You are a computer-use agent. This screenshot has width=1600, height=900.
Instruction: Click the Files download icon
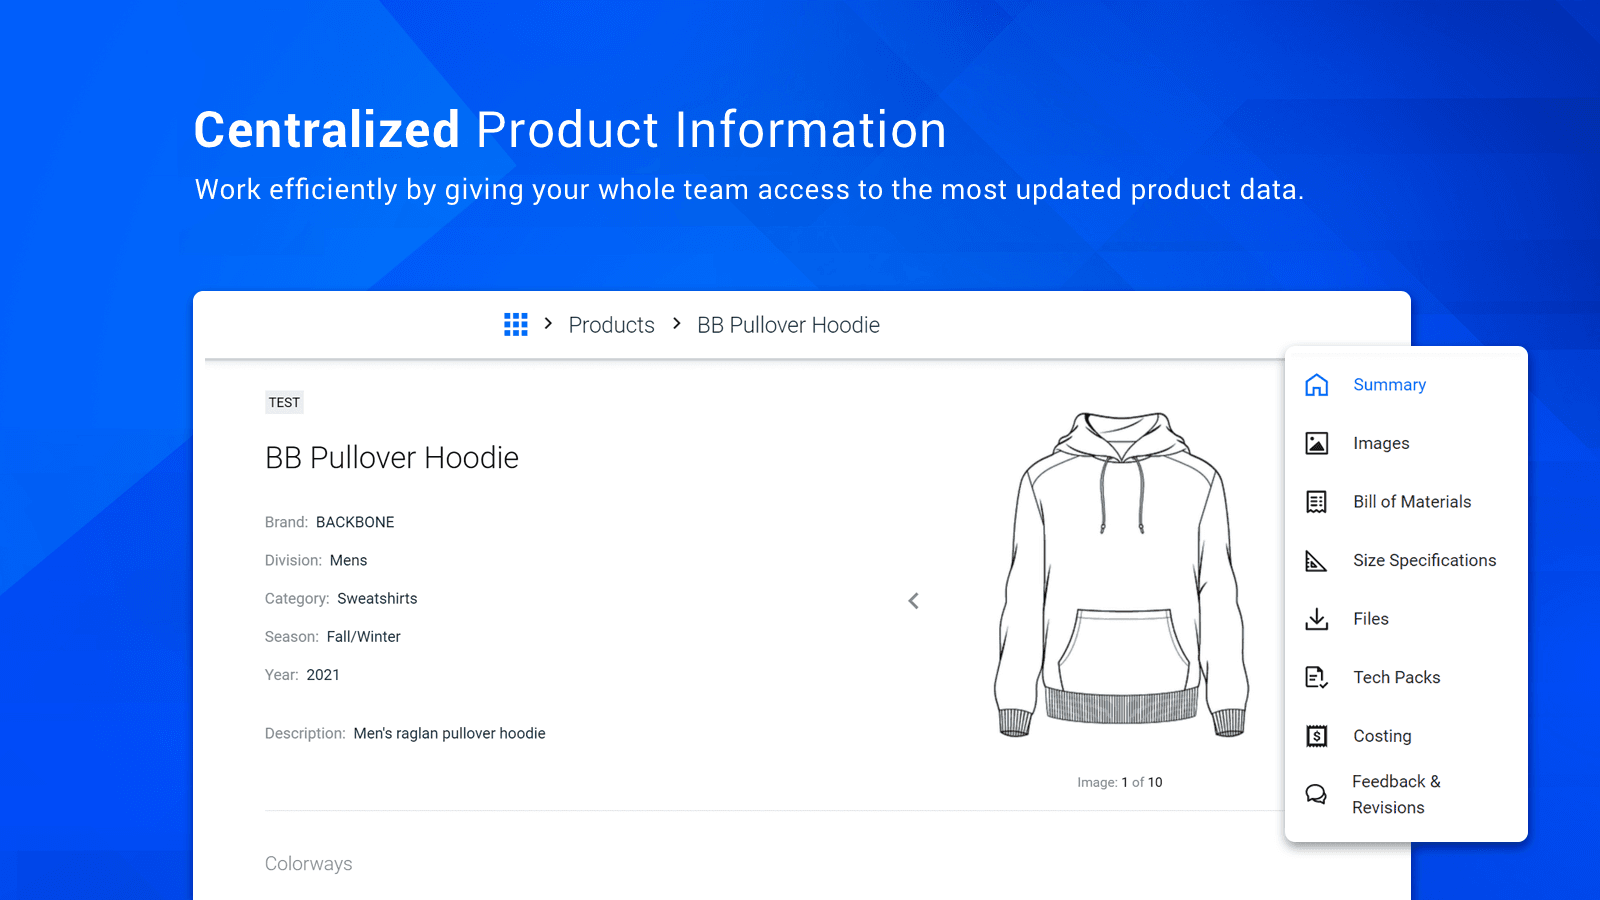click(1316, 618)
